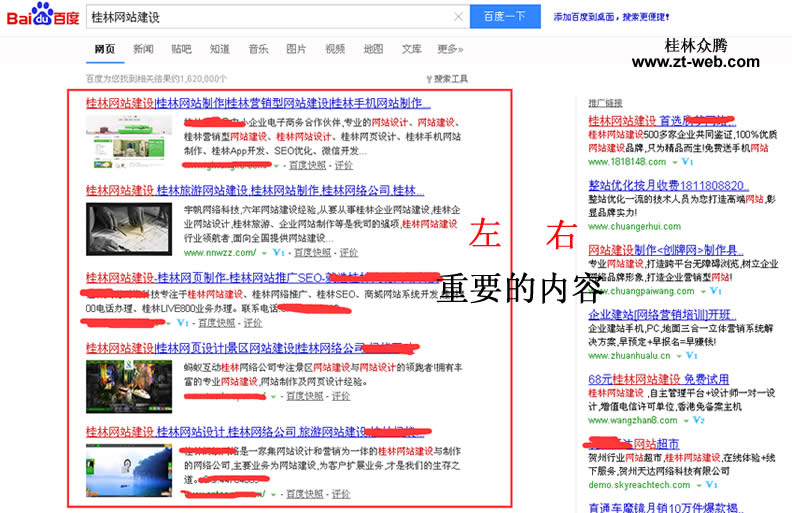
Task: Click V1 badge beside www.1818148.com
Action: pos(687,162)
